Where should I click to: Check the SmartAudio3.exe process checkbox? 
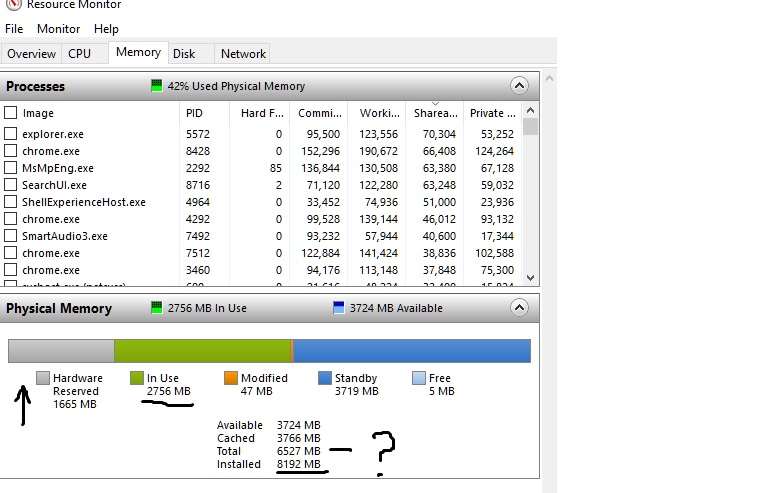[10, 236]
